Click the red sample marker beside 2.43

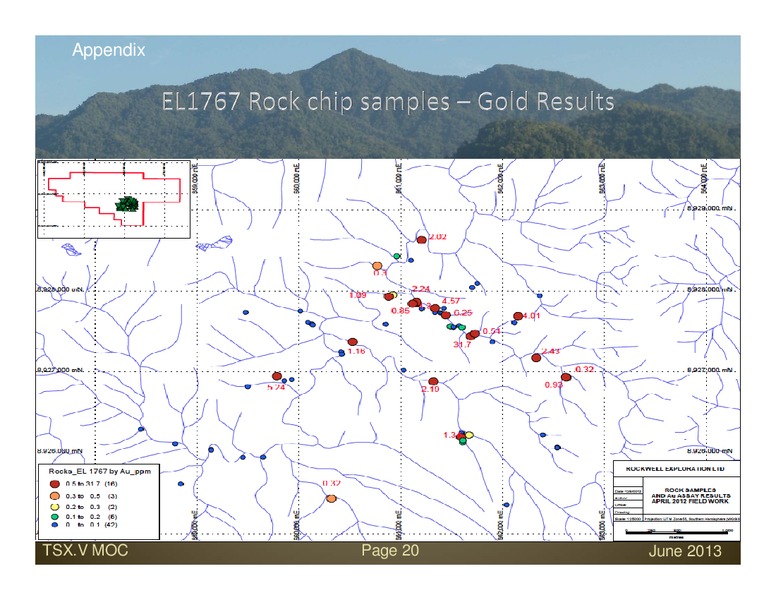(x=536, y=358)
